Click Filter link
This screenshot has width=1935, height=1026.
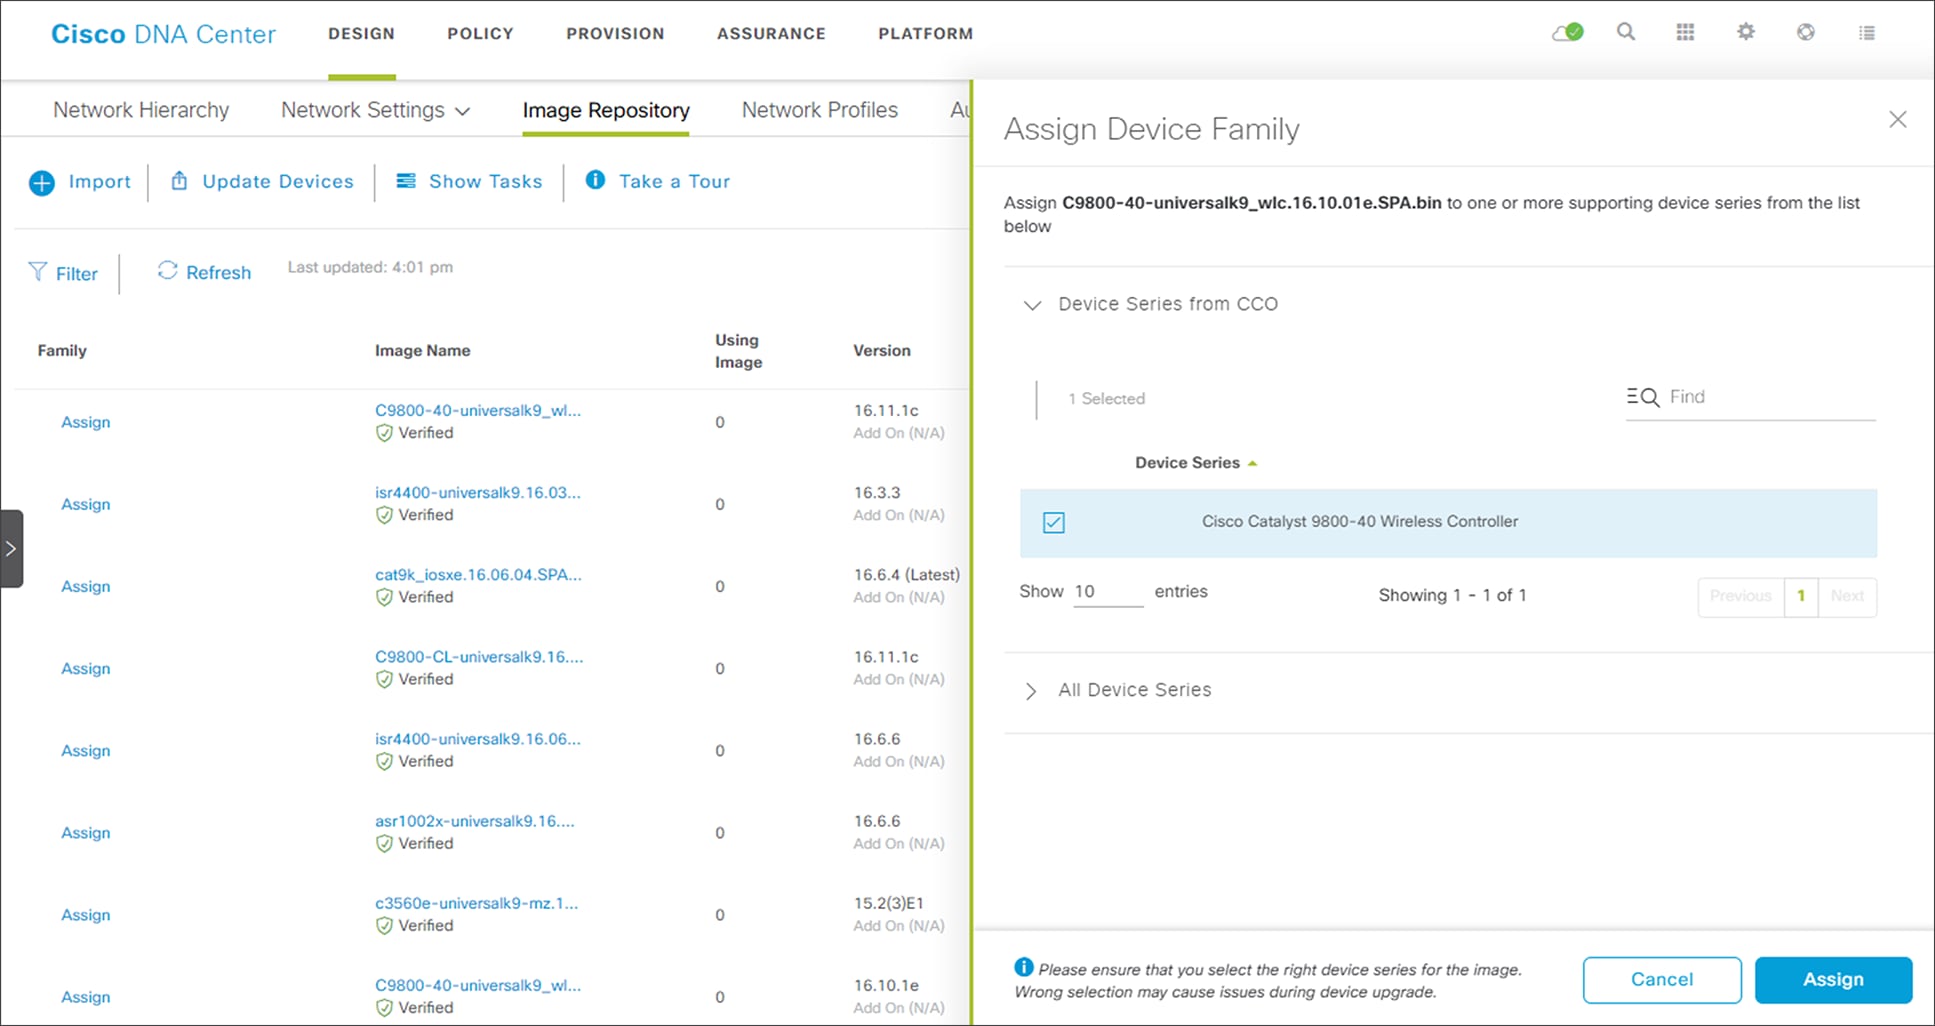point(77,274)
